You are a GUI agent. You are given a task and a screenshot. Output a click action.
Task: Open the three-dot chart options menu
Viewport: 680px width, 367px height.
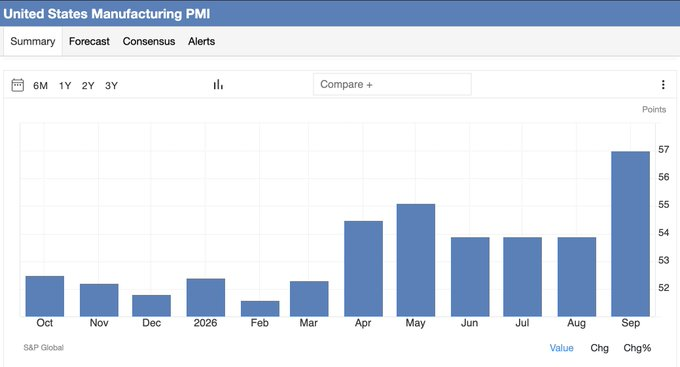click(x=663, y=85)
